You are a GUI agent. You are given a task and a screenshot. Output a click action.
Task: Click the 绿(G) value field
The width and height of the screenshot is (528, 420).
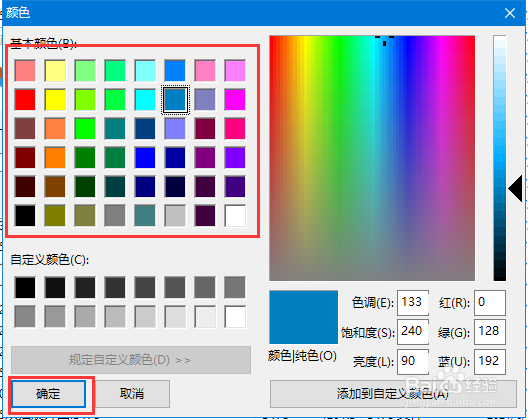tap(490, 332)
